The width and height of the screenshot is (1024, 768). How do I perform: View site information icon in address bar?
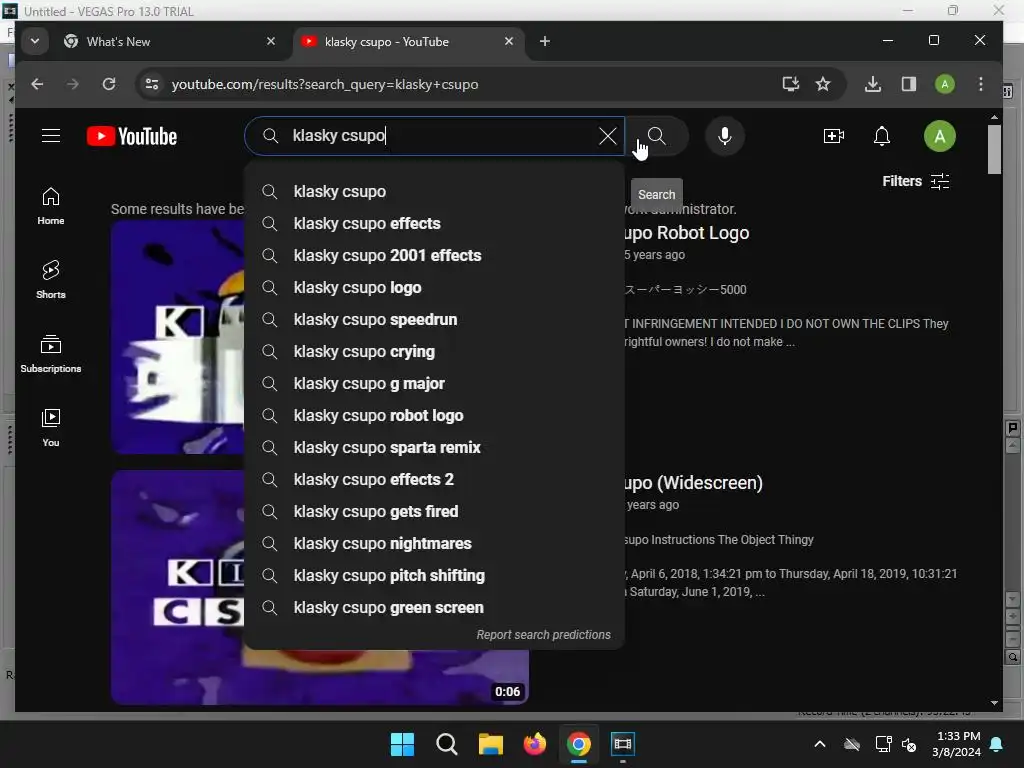coord(152,84)
